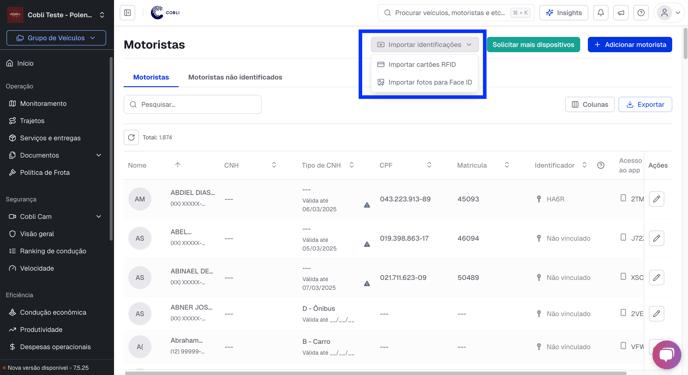Click identifier key icon beside HA6R
This screenshot has width=688, height=375.
(x=539, y=199)
